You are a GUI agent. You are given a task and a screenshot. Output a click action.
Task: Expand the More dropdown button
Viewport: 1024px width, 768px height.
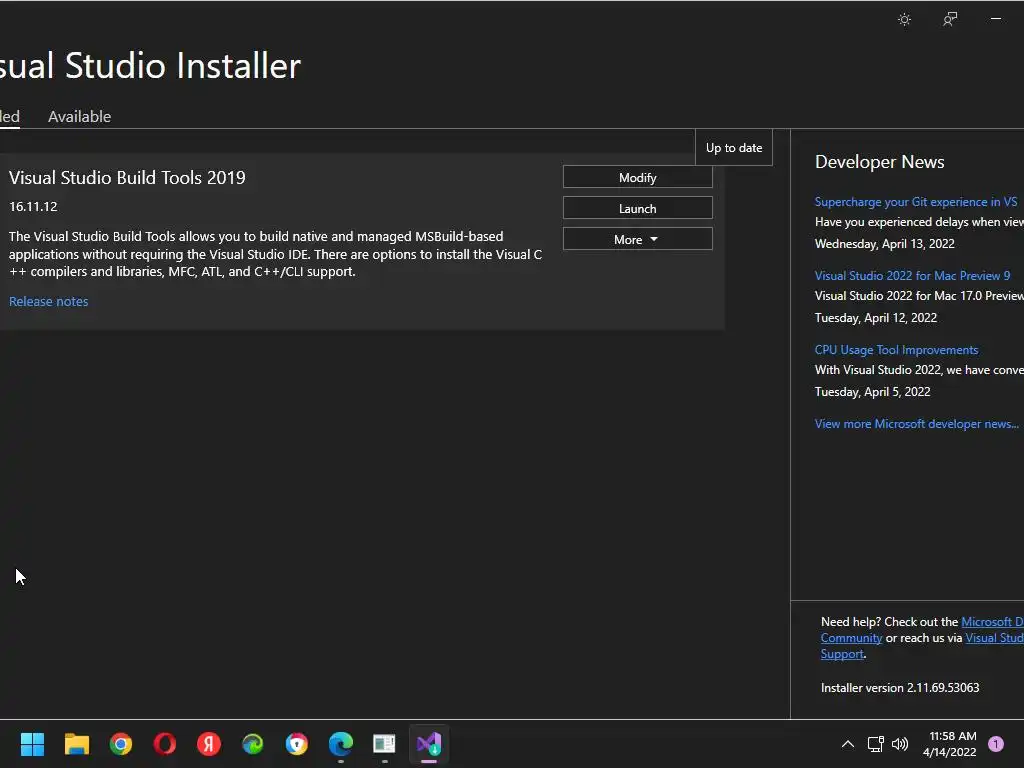637,239
